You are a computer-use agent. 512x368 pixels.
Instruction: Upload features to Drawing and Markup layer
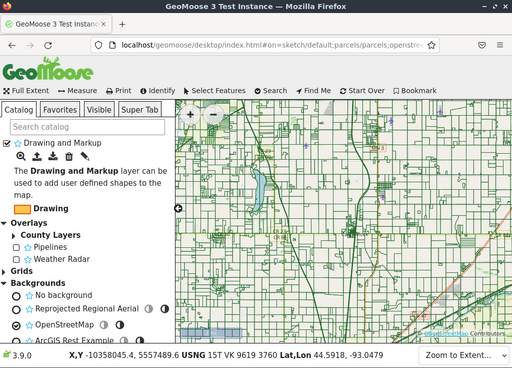(x=37, y=156)
